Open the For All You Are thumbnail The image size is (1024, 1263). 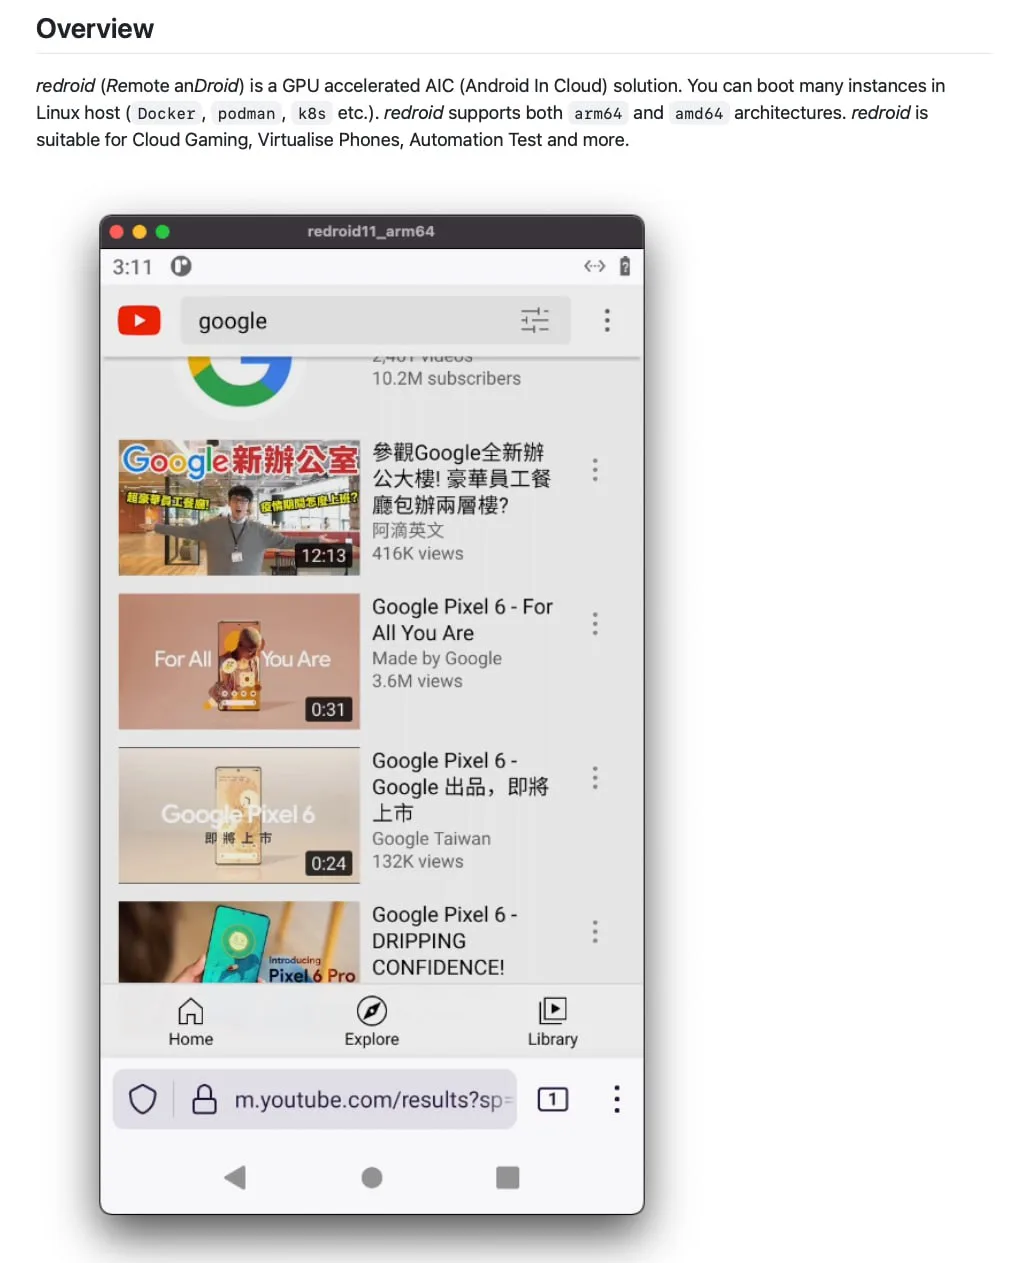click(239, 661)
